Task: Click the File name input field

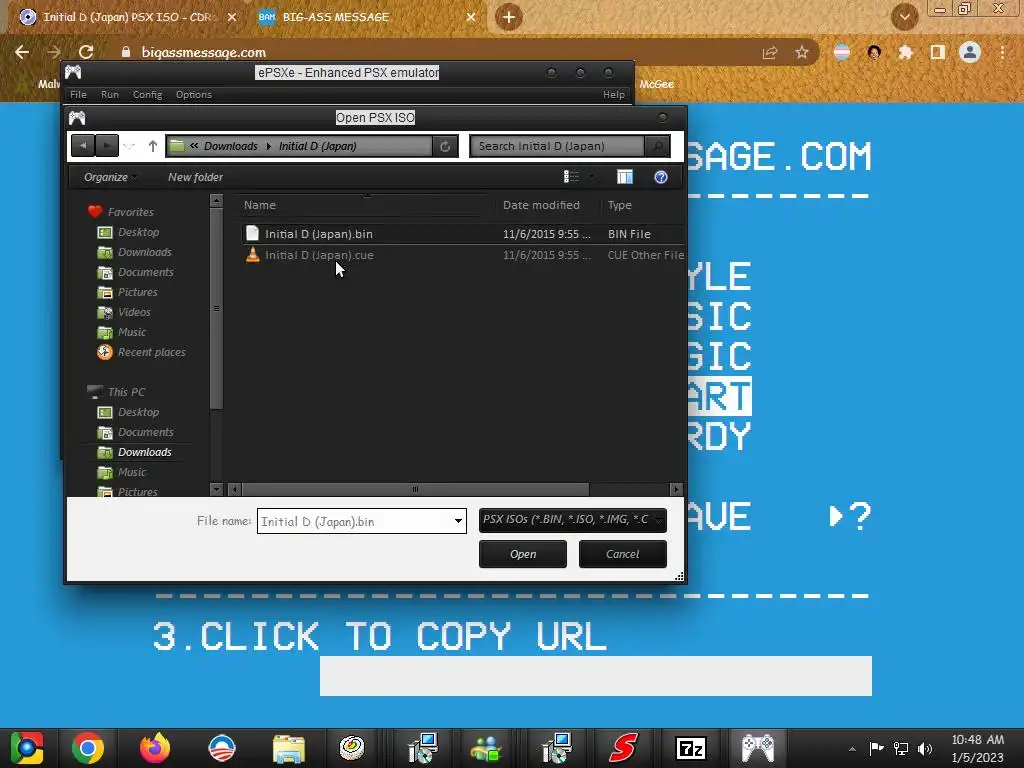Action: pyautogui.click(x=355, y=521)
